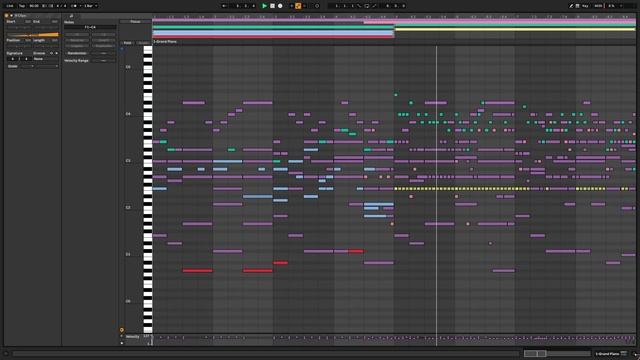Open the Notes tab icon

pyautogui.click(x=71, y=16)
